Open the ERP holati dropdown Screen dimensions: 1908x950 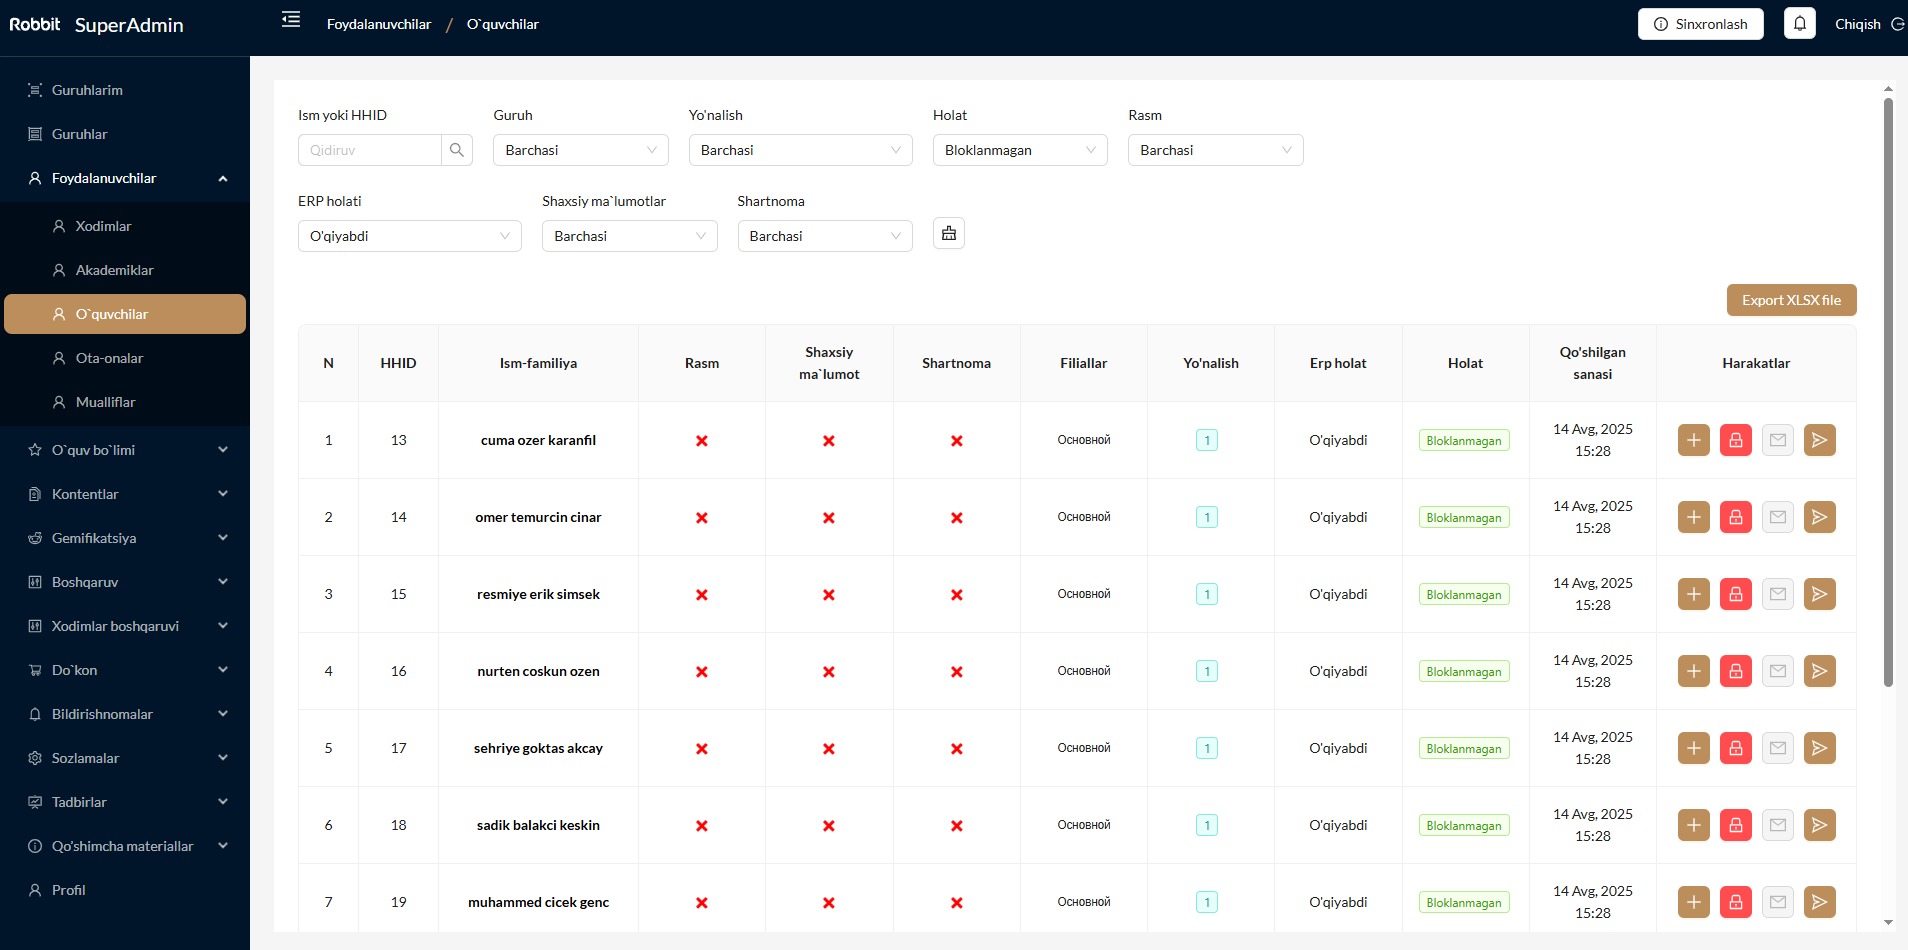point(409,236)
